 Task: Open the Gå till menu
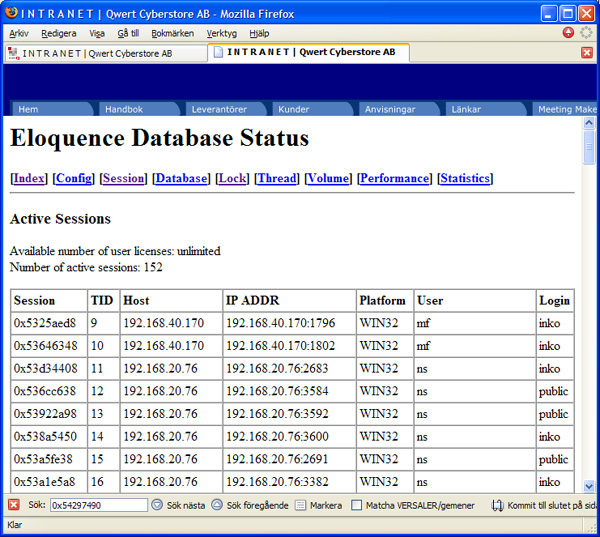(x=128, y=33)
